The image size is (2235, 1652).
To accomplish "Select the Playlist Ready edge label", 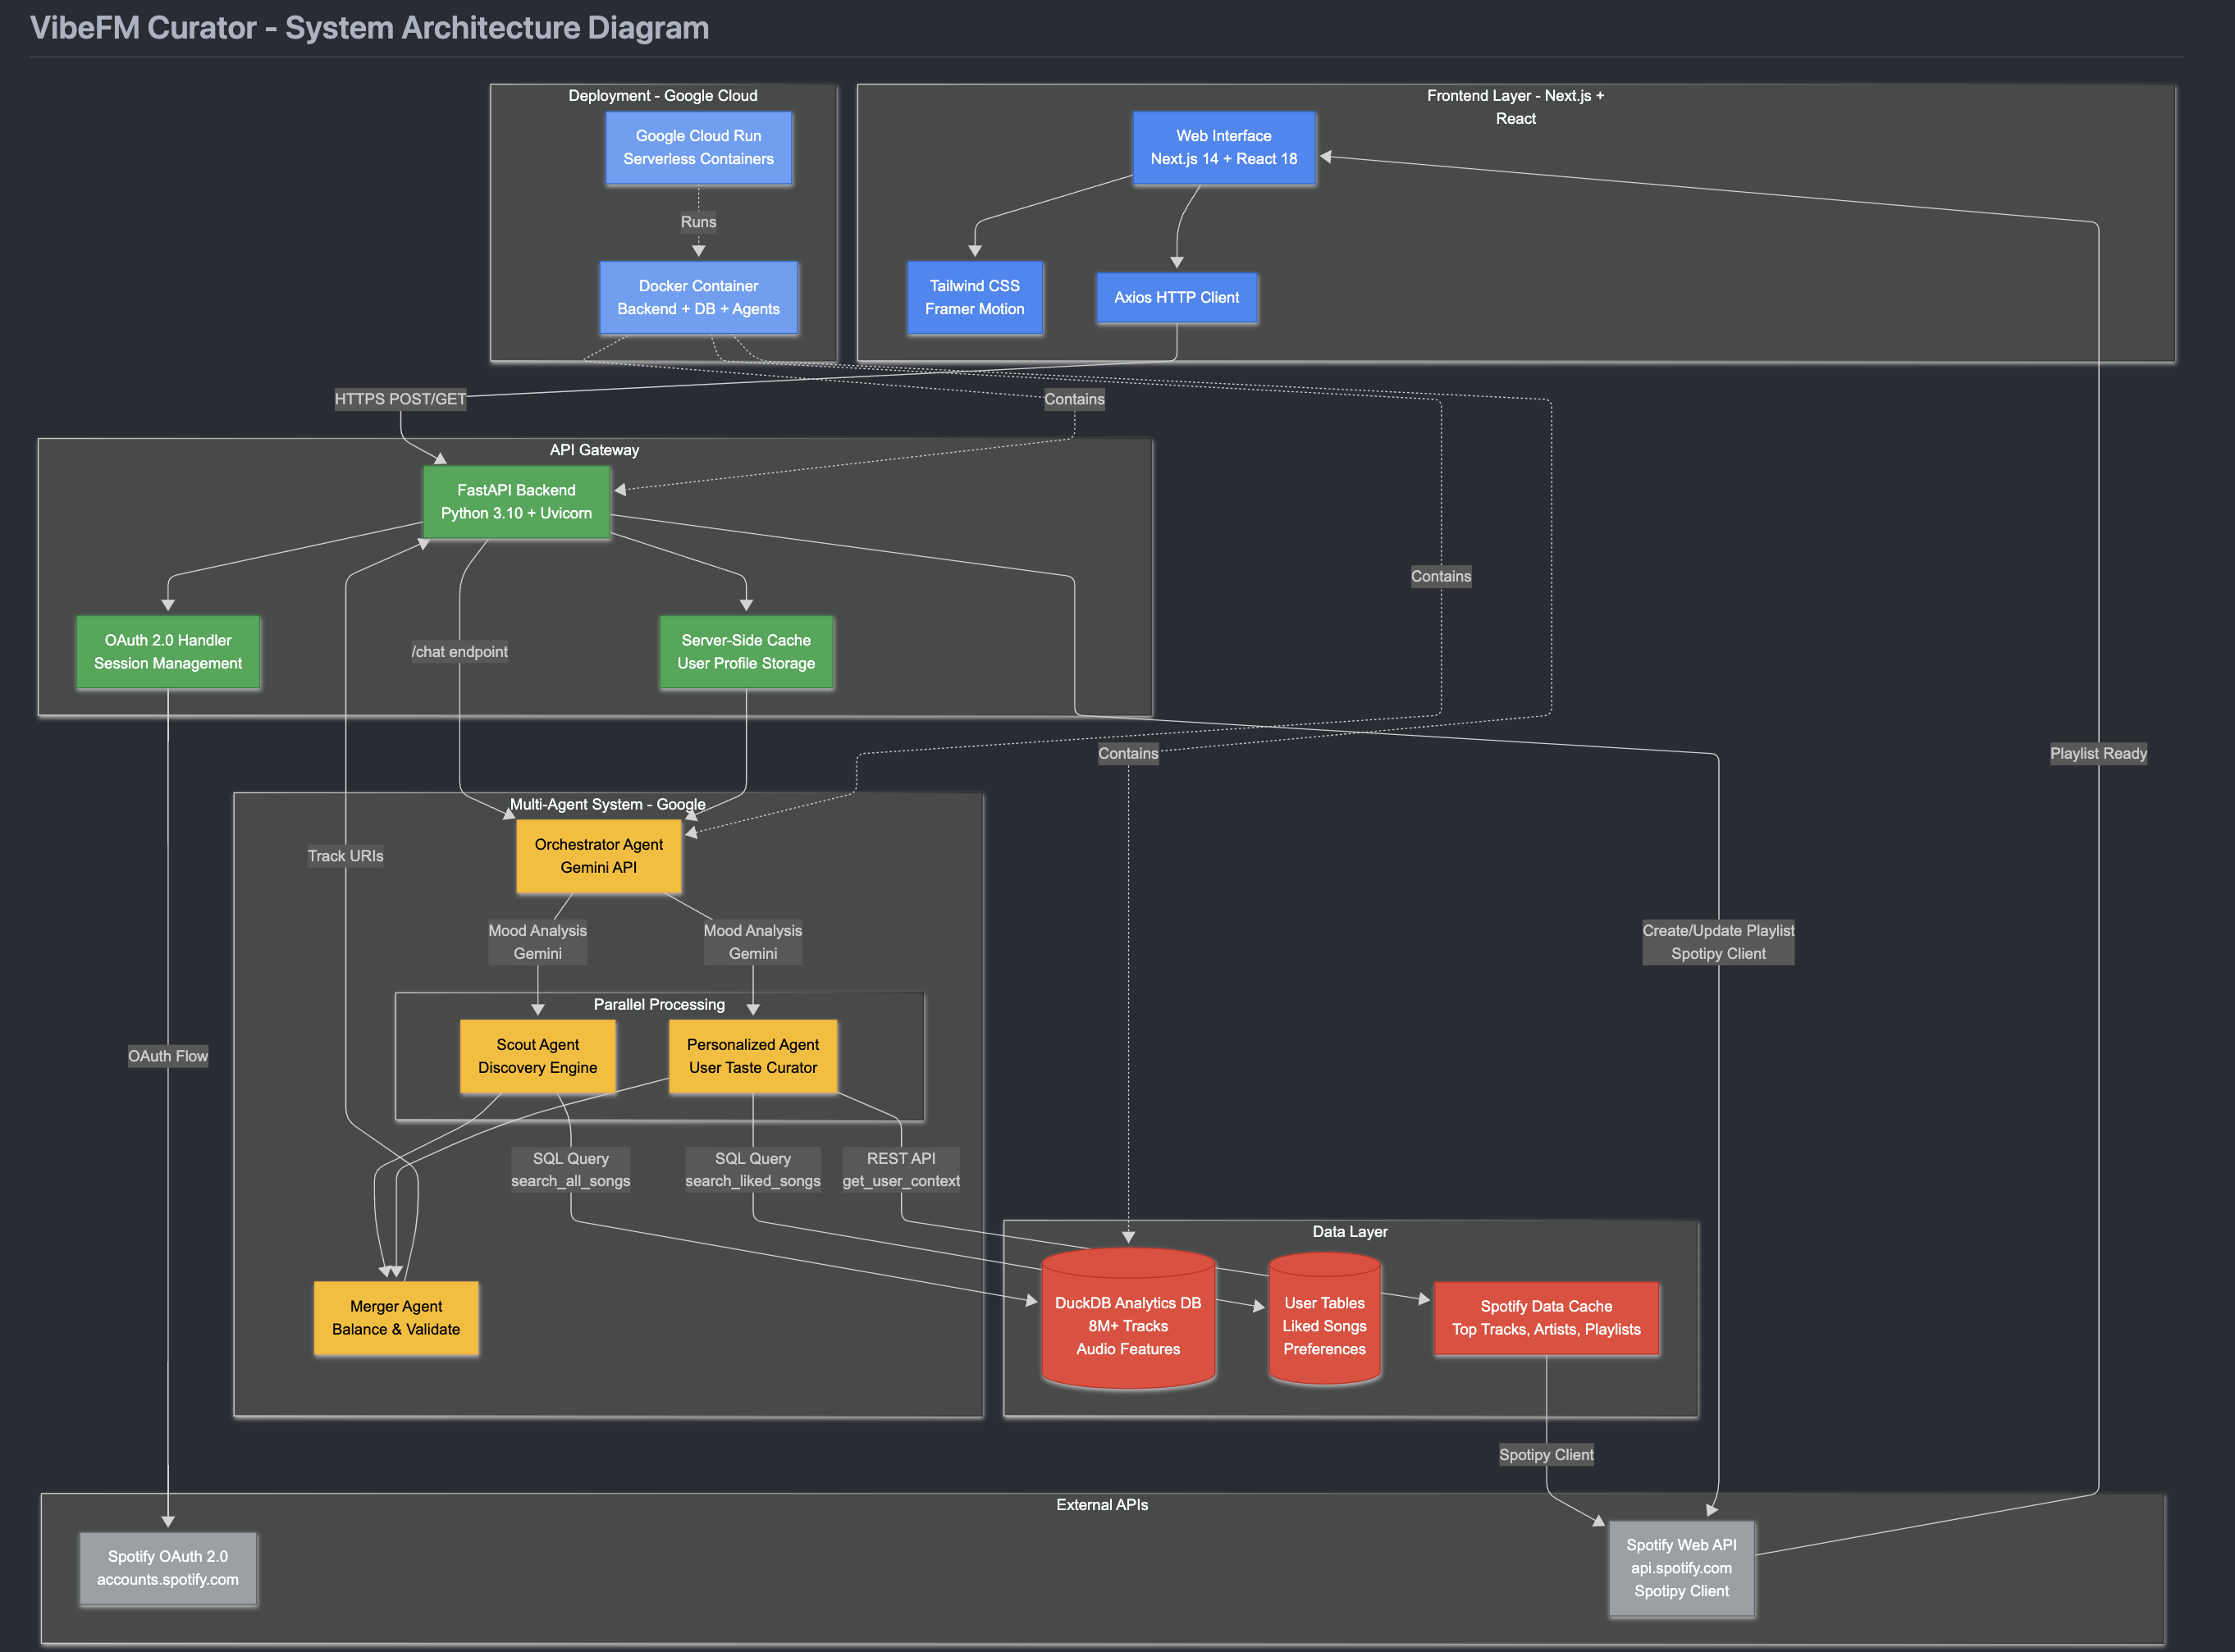I will [x=2098, y=753].
